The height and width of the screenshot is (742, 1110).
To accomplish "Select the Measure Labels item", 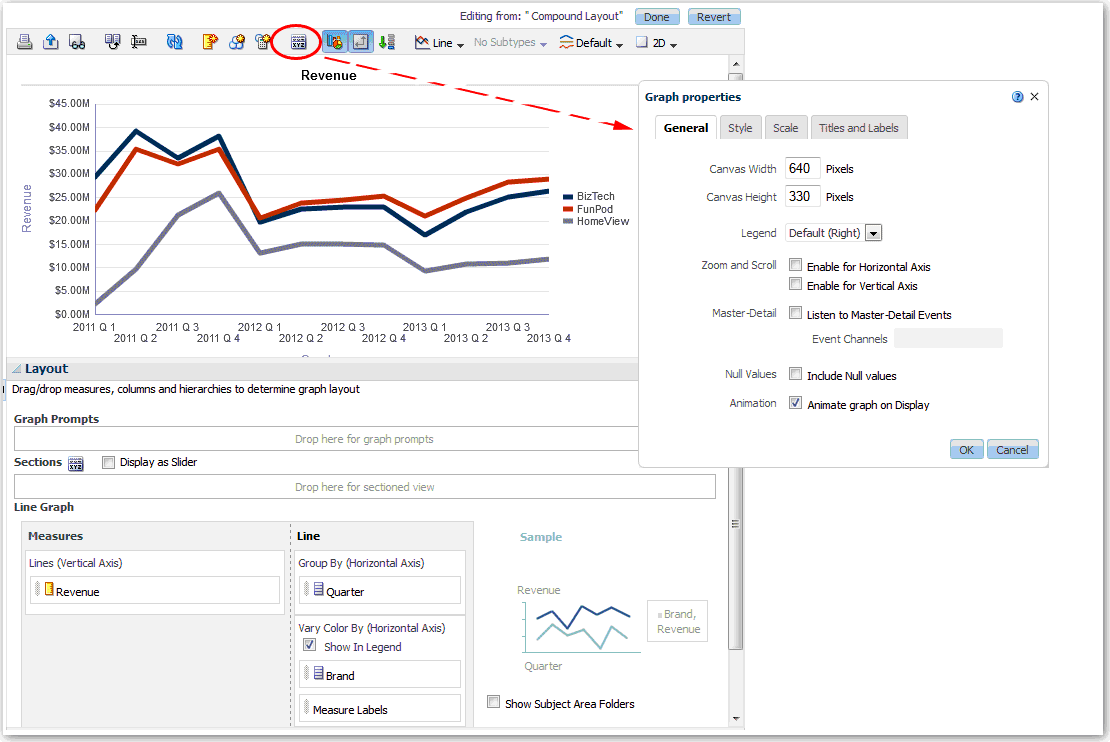I will [x=380, y=708].
